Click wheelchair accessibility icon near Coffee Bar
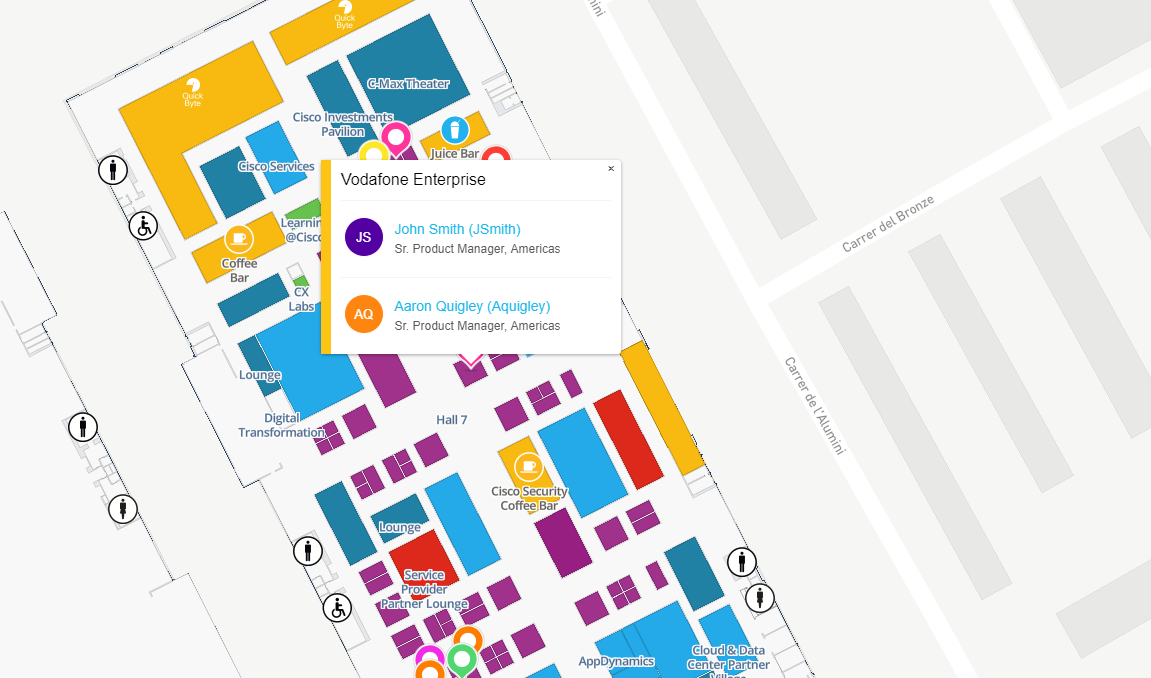 [x=143, y=226]
